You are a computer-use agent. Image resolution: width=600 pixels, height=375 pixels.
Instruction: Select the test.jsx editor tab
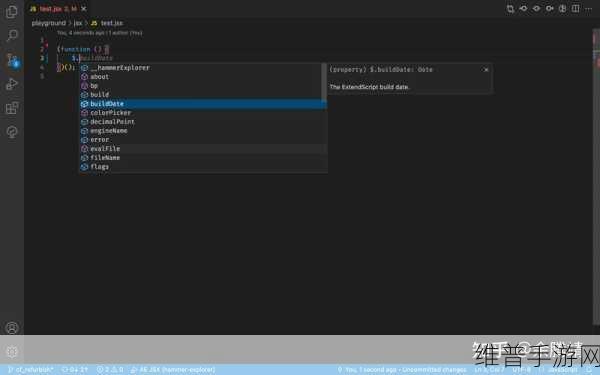pos(58,8)
